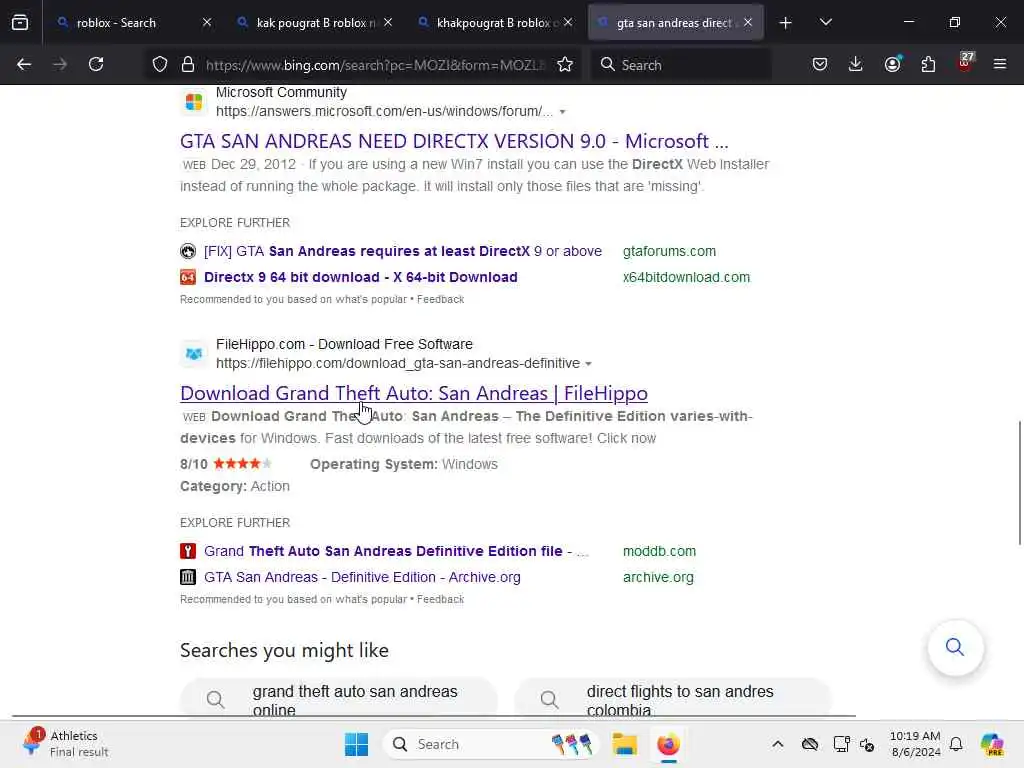Open Firefox recent browsing view icon
The height and width of the screenshot is (768, 1024).
[x=20, y=23]
